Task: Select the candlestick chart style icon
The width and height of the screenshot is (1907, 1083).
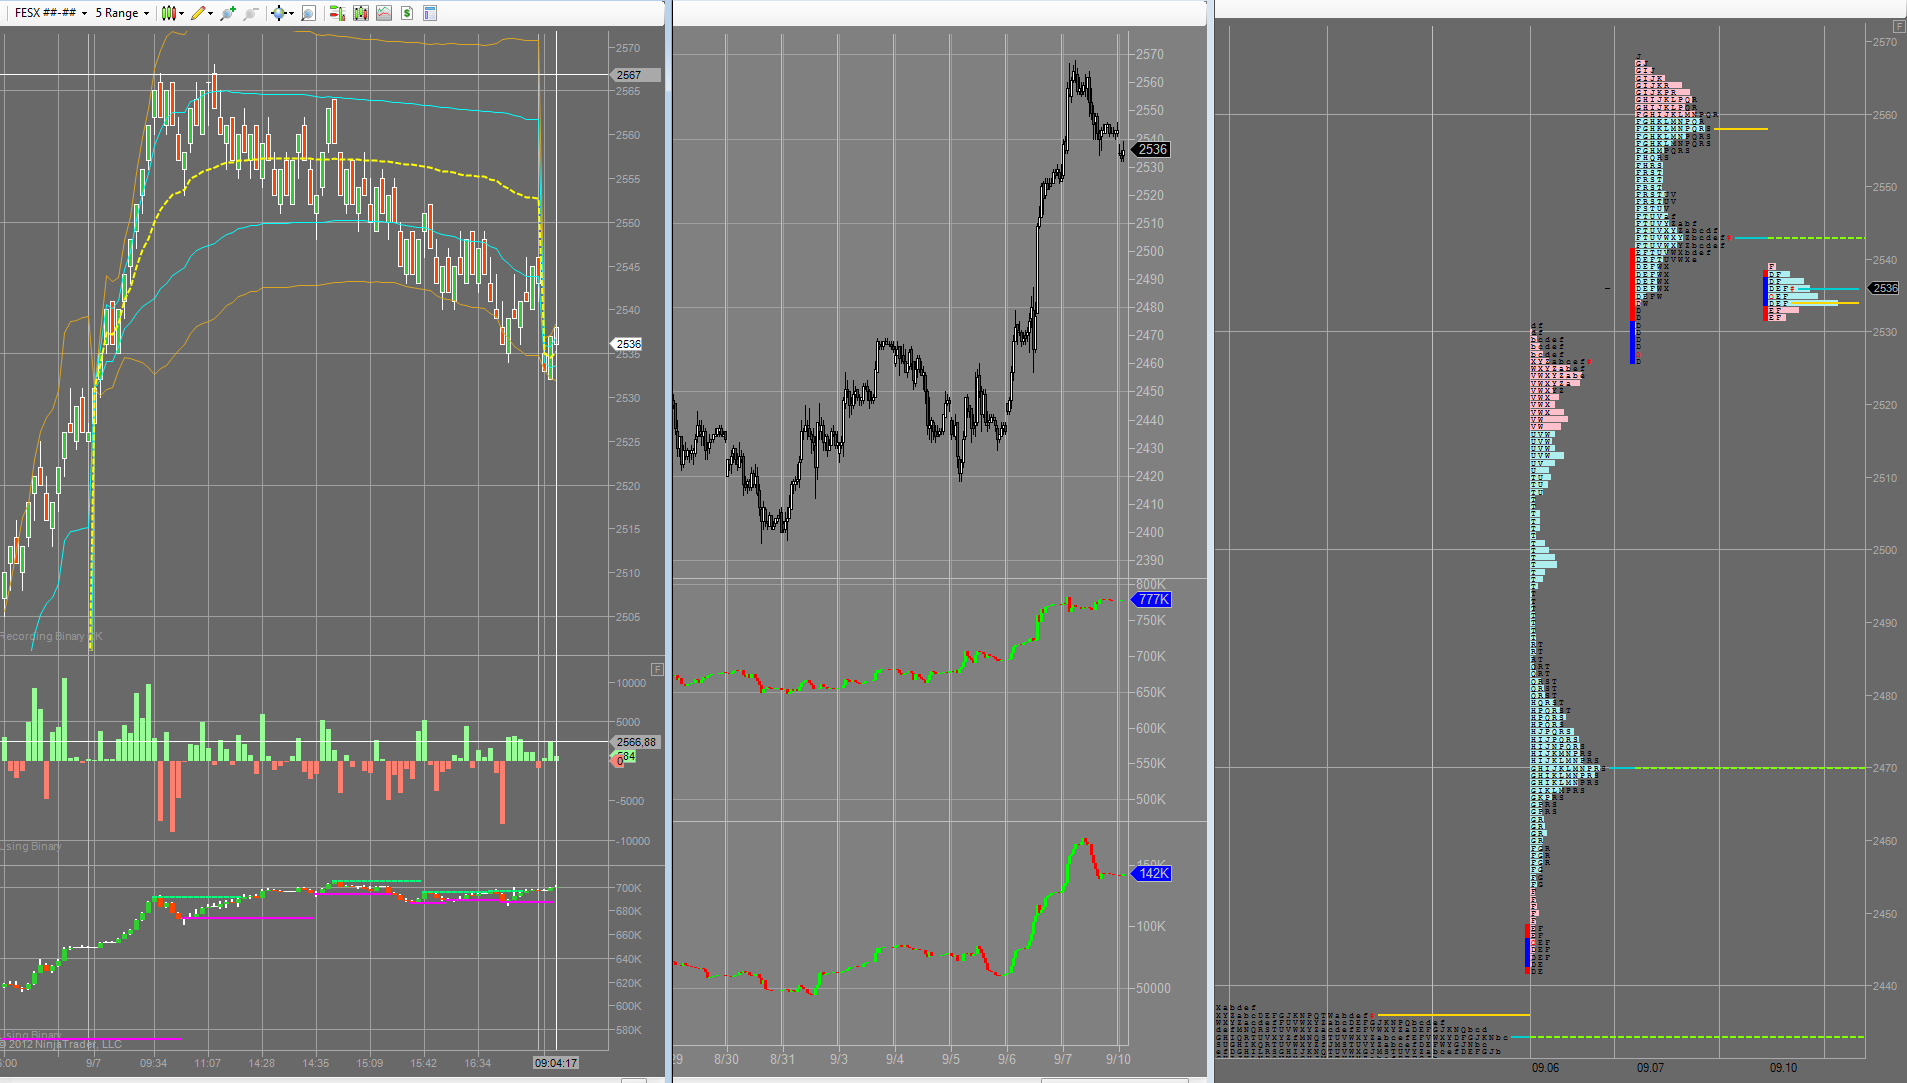Action: pyautogui.click(x=168, y=13)
